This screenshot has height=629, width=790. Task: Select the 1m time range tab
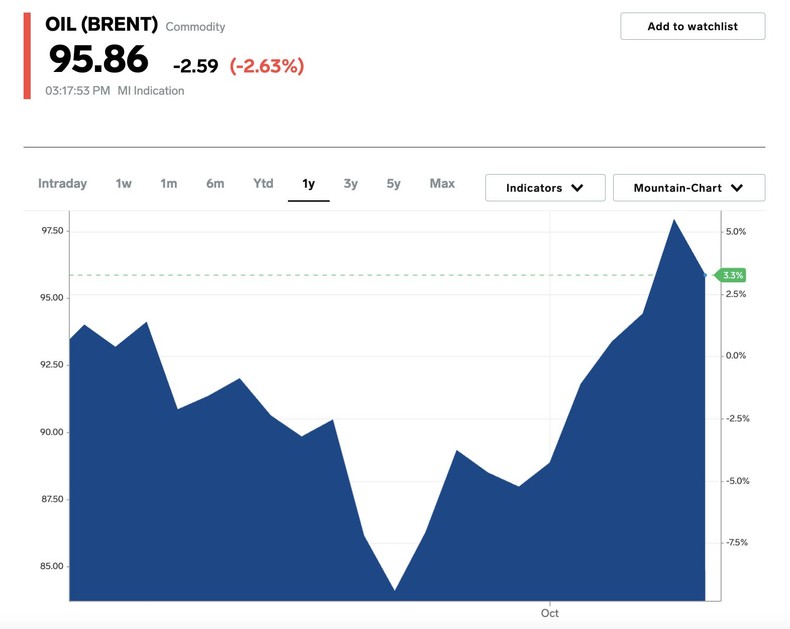pos(169,184)
